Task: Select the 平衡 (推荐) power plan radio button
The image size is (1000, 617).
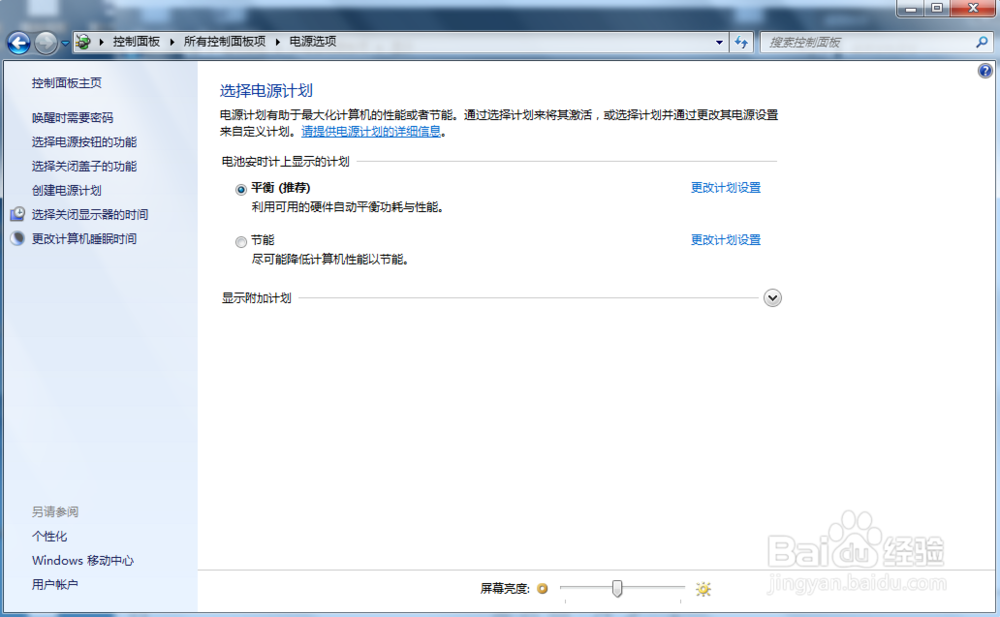Action: click(240, 190)
